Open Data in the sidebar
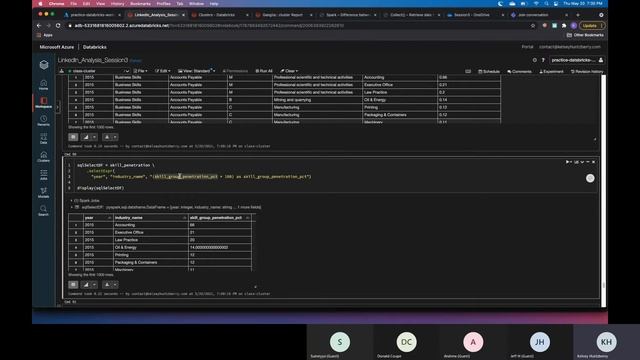Screen dimensions: 640x360 44,138
